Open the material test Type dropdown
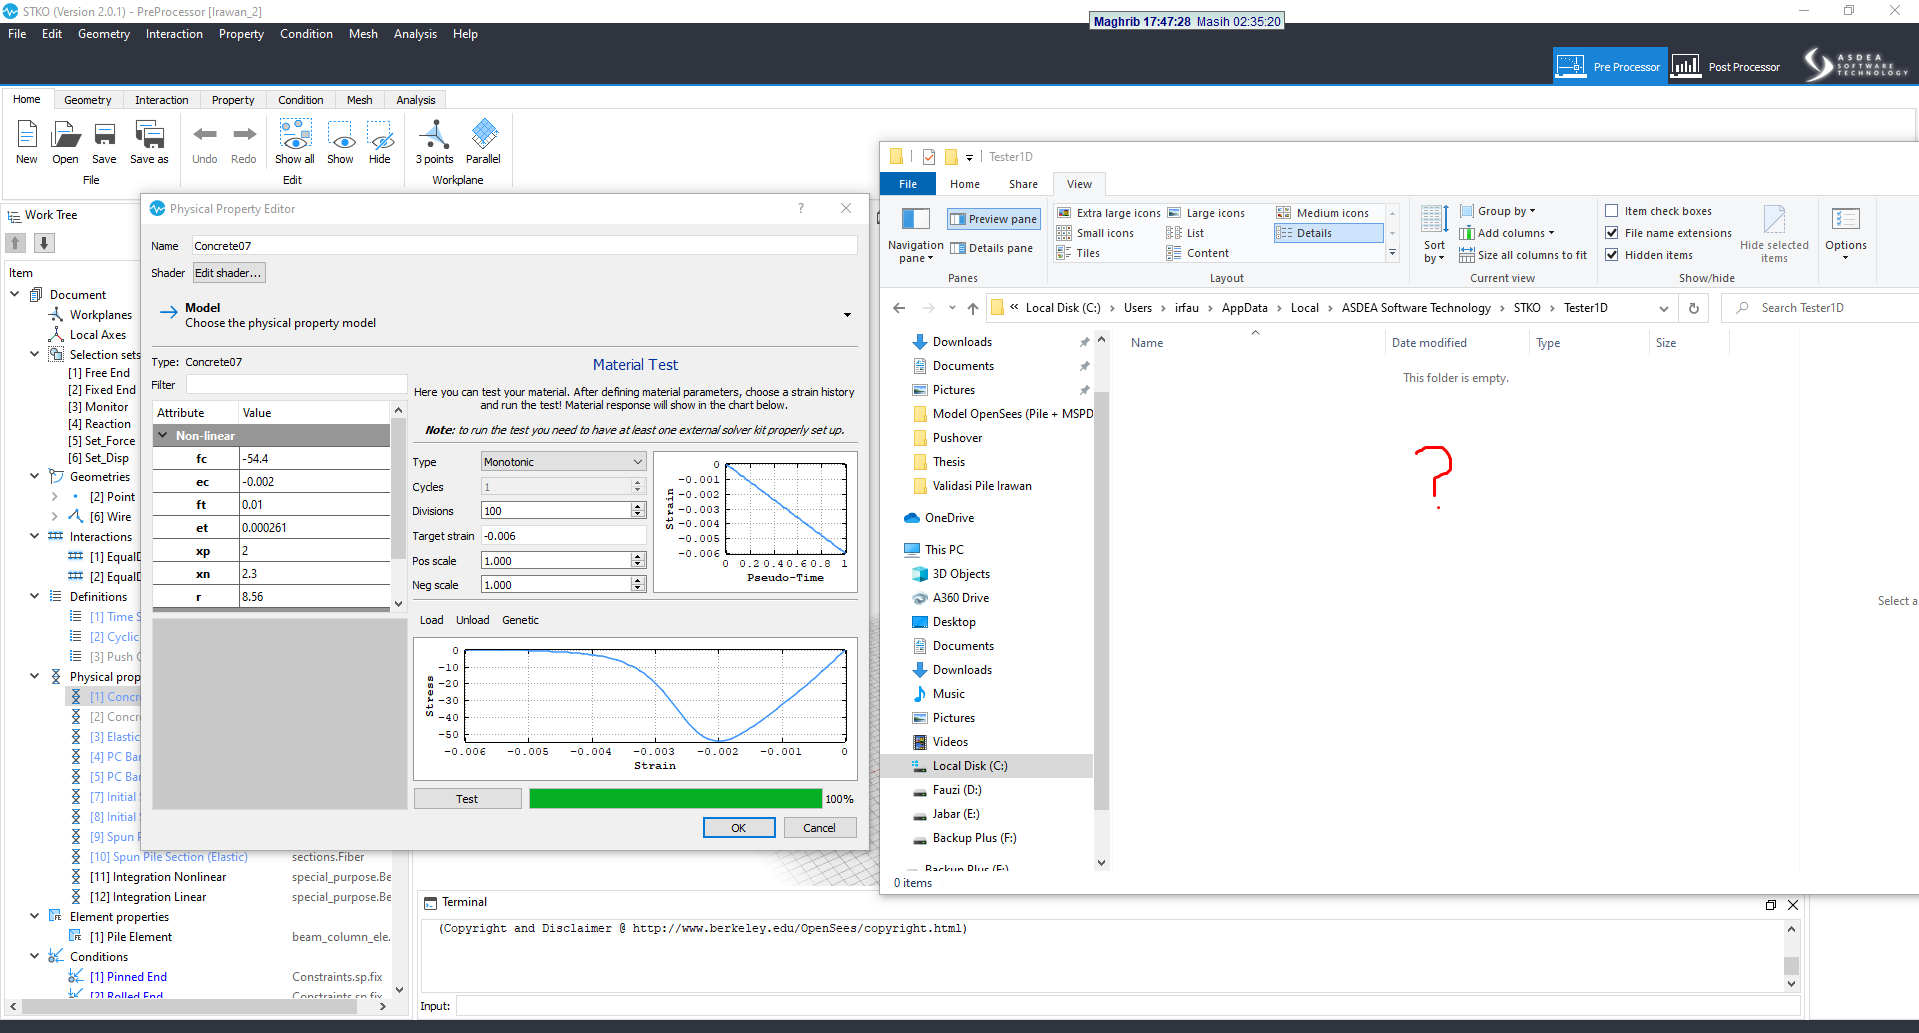1919x1033 pixels. click(564, 462)
